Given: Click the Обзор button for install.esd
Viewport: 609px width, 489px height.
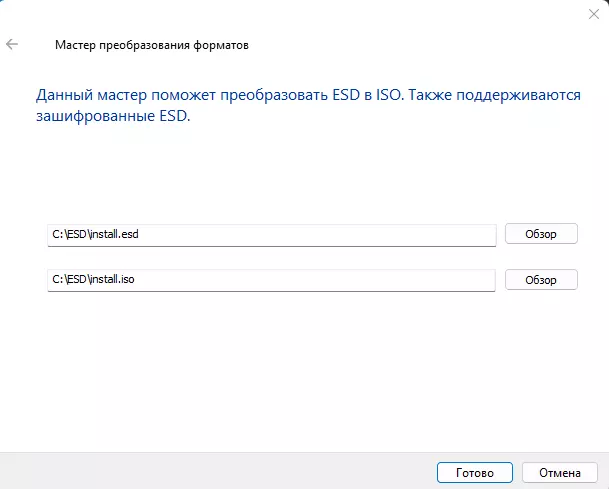Looking at the screenshot, I should coord(541,234).
